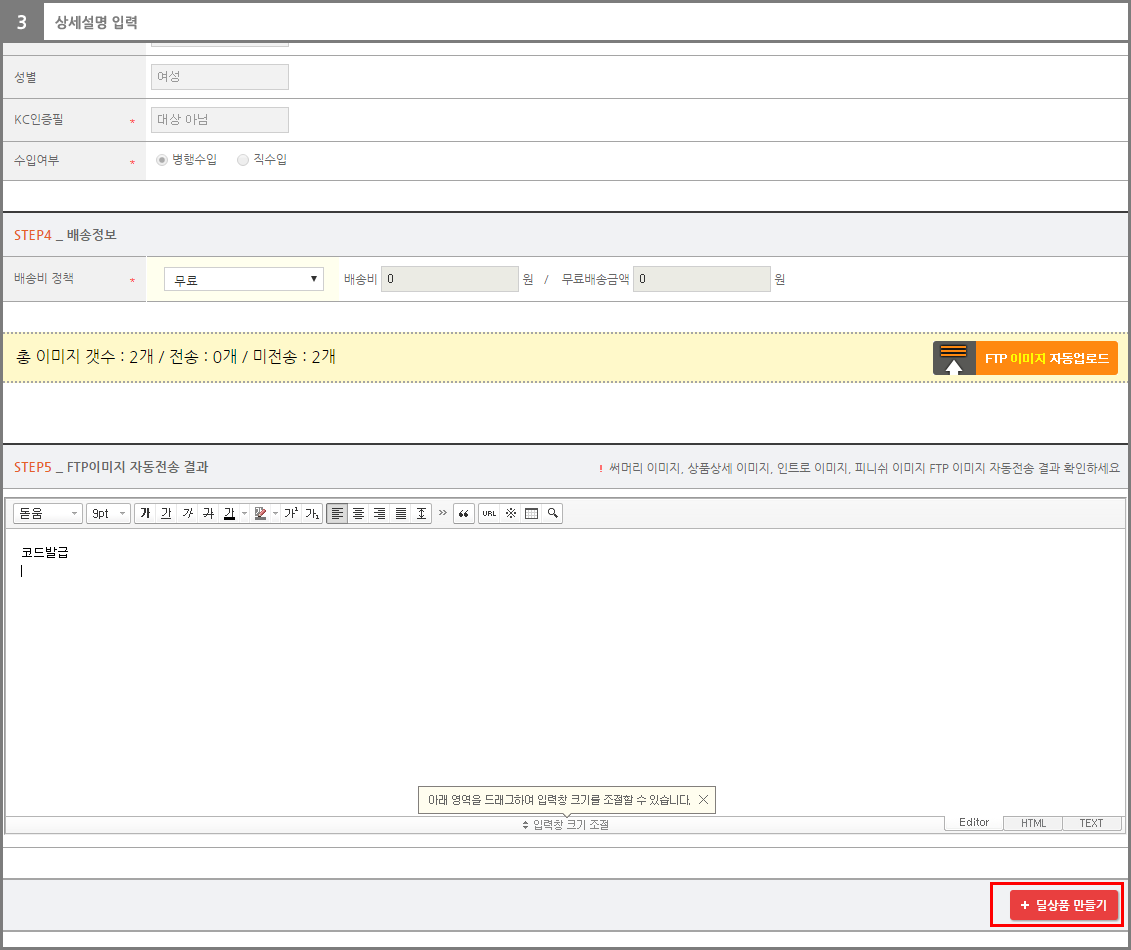
Task: Start FTP 이미지 자동업로드
Action: coord(1025,358)
